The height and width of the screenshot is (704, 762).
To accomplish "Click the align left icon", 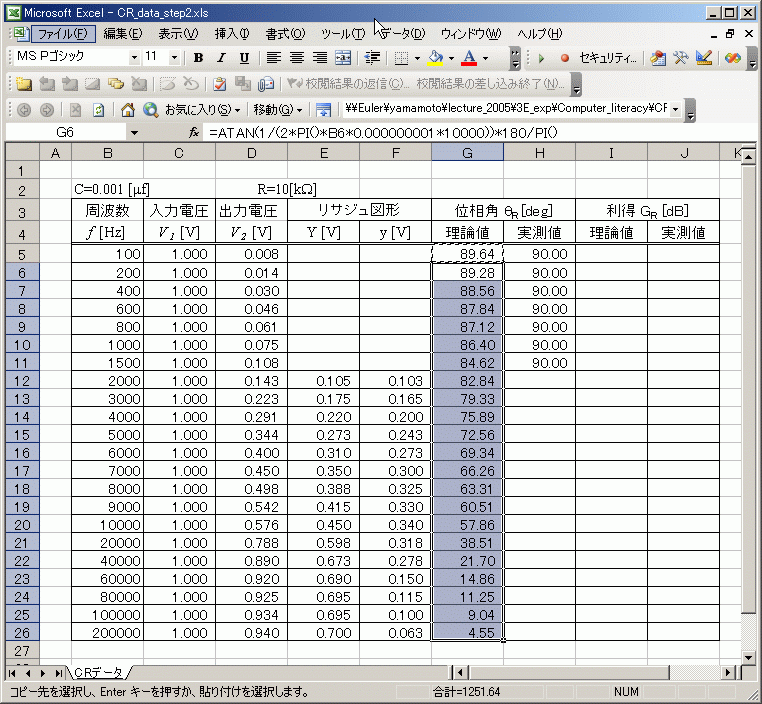I will point(274,58).
